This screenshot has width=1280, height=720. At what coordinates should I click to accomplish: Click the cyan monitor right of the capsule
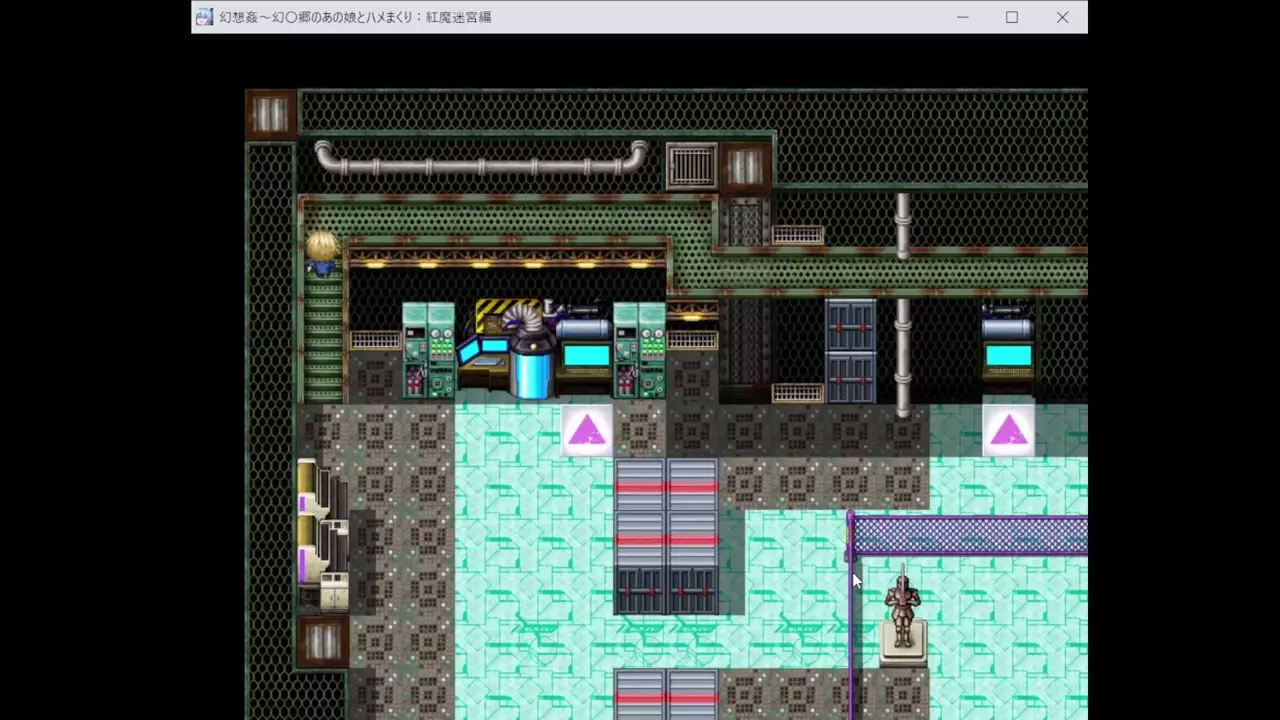pyautogui.click(x=586, y=355)
